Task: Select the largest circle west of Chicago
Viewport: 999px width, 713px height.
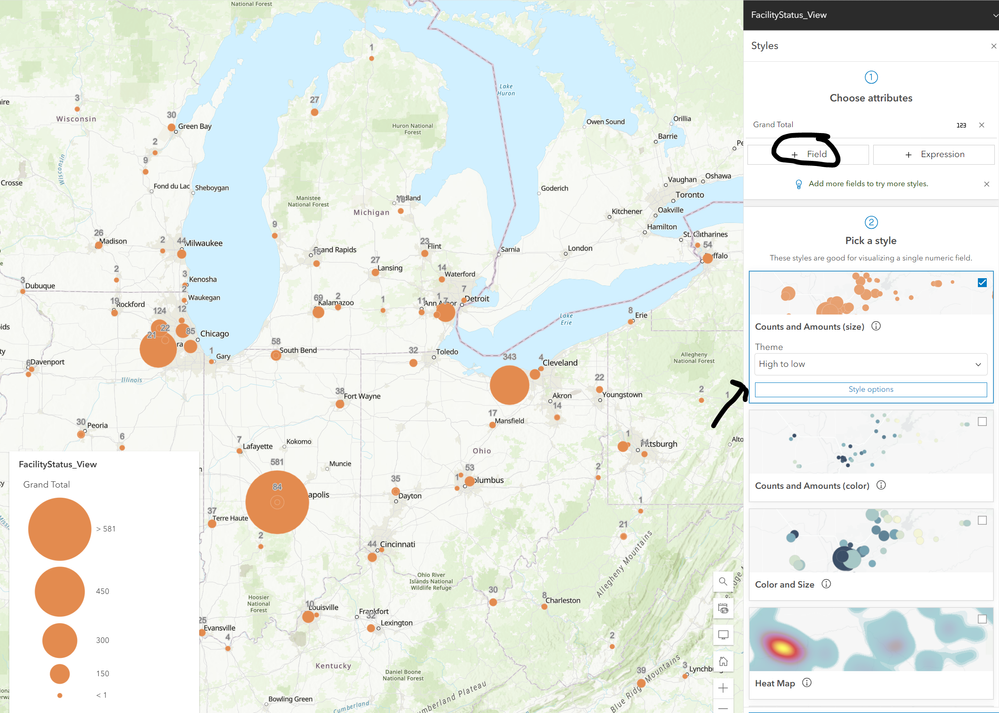Action: (x=158, y=349)
